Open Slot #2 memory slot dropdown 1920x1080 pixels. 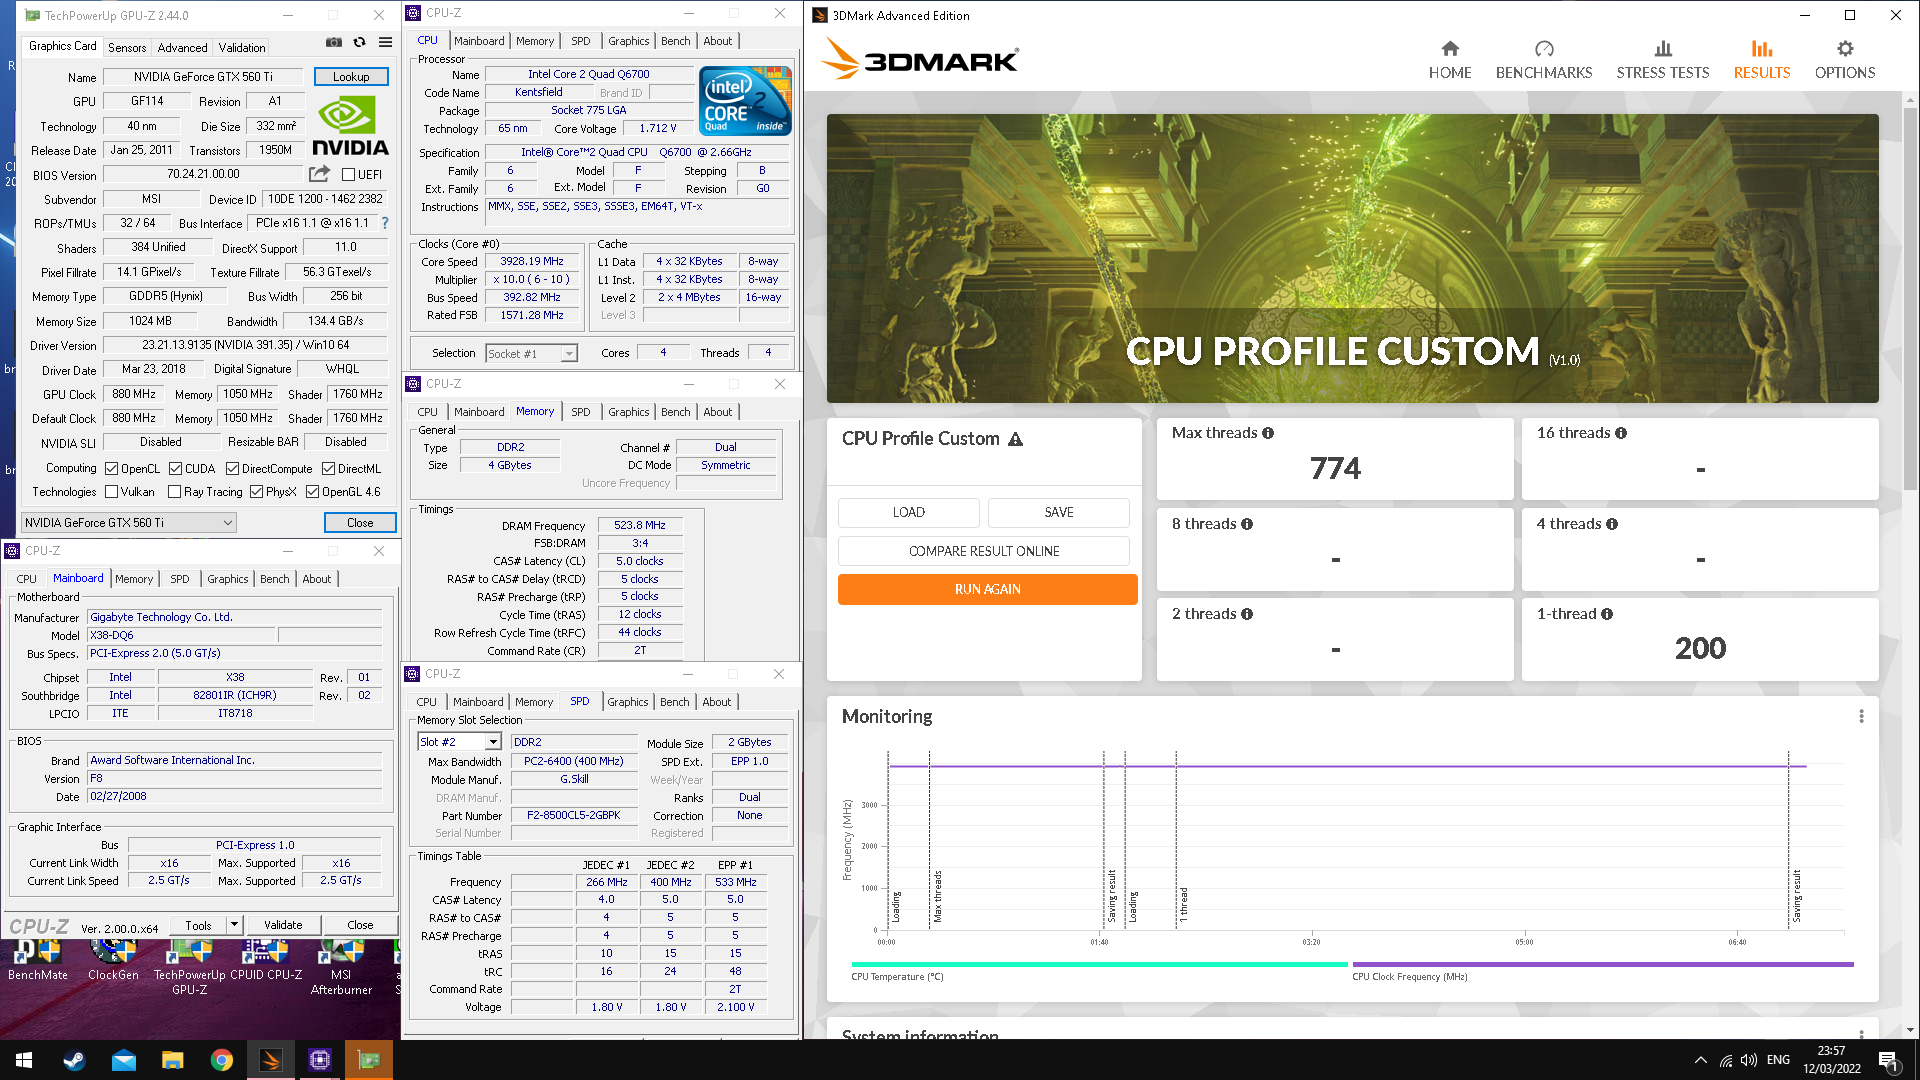tap(459, 742)
